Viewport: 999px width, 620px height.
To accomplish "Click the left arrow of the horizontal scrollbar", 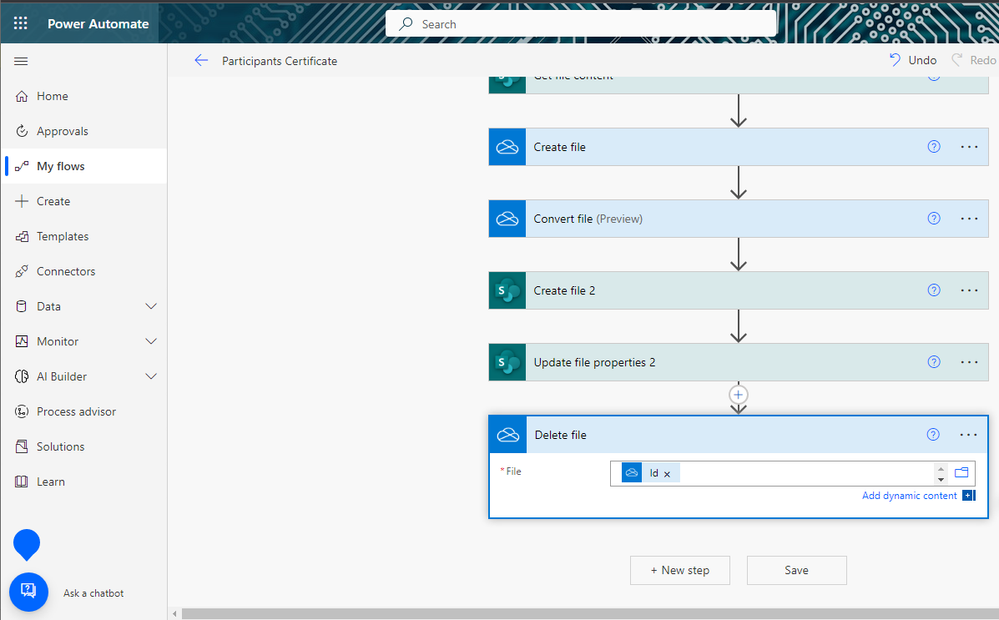I will point(175,614).
